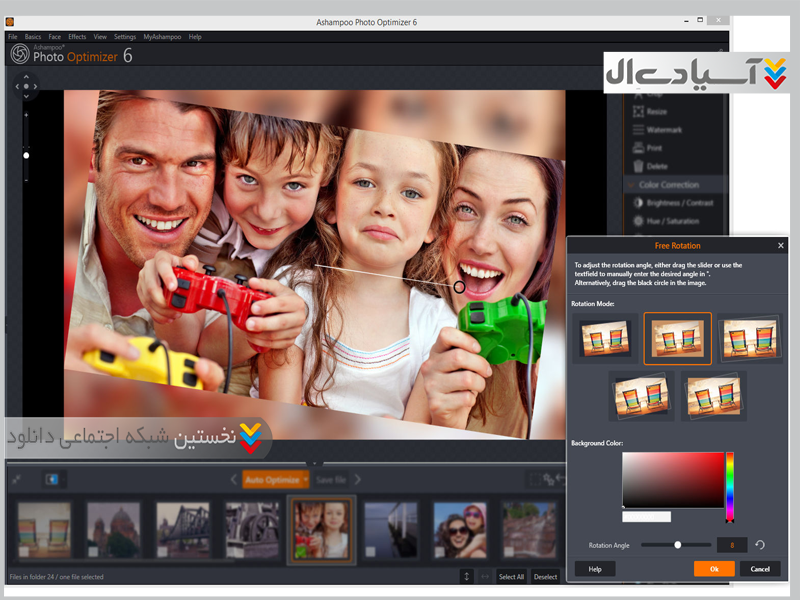Uncheck the selected family photo thumbnail checkbox

coord(302,551)
